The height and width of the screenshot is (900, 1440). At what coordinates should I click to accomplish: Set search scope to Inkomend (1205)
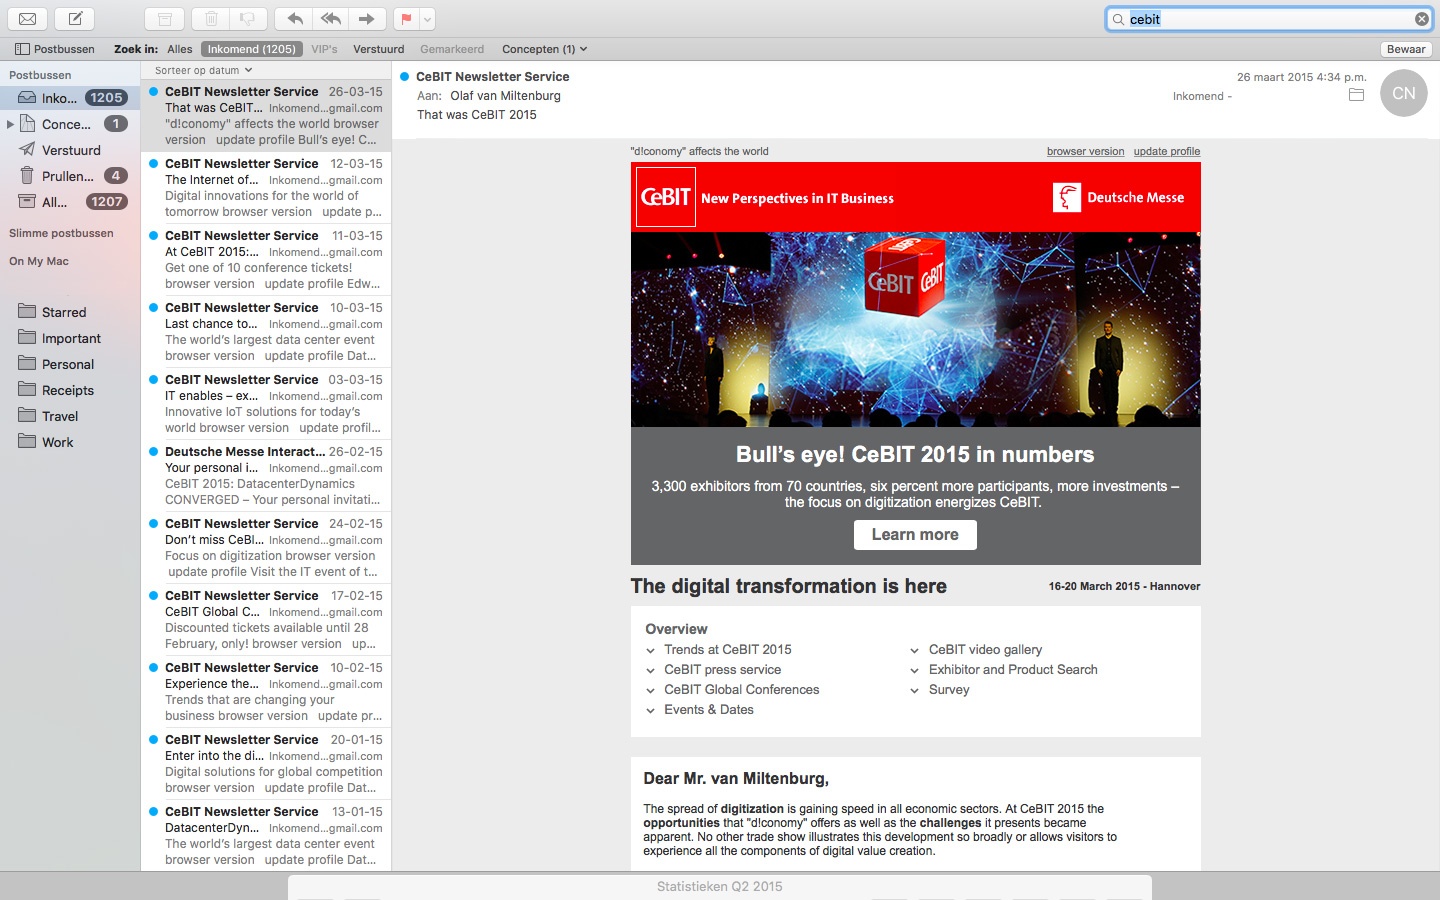click(251, 49)
